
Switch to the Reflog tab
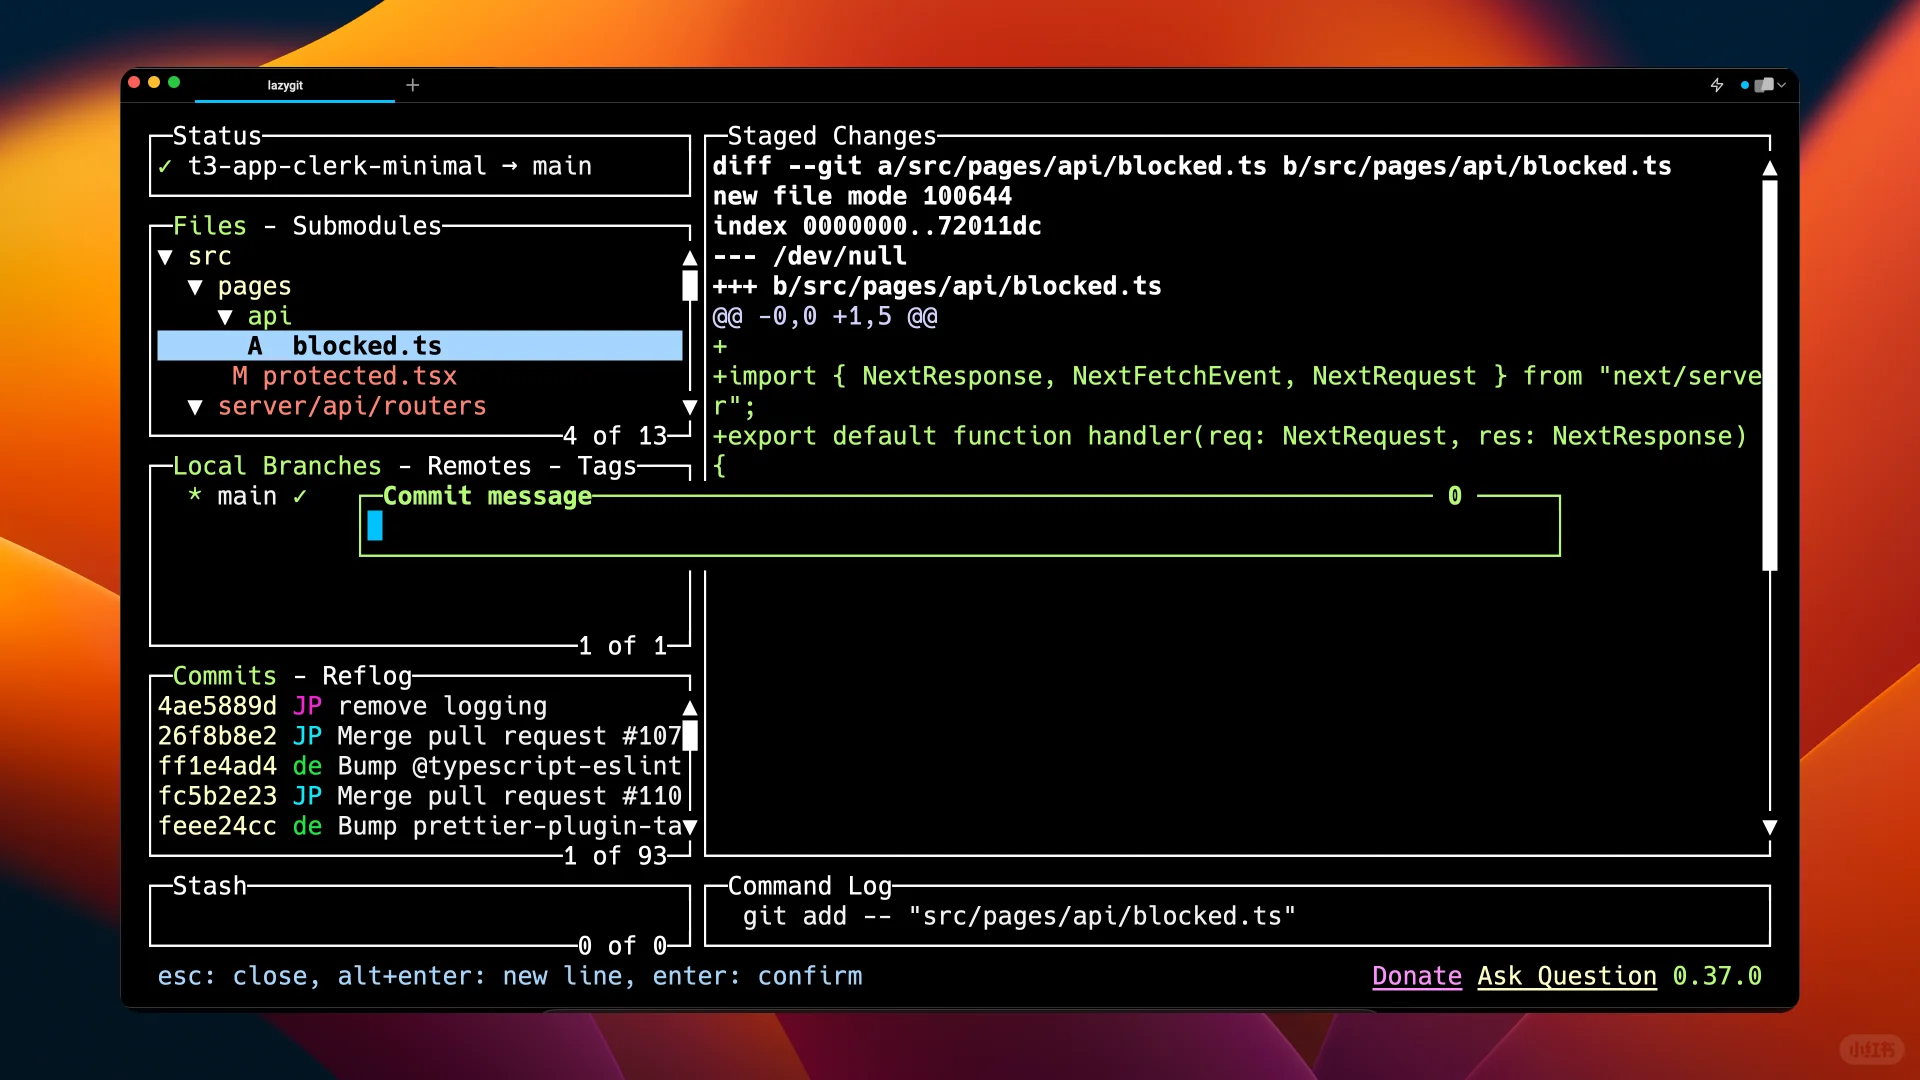366,676
